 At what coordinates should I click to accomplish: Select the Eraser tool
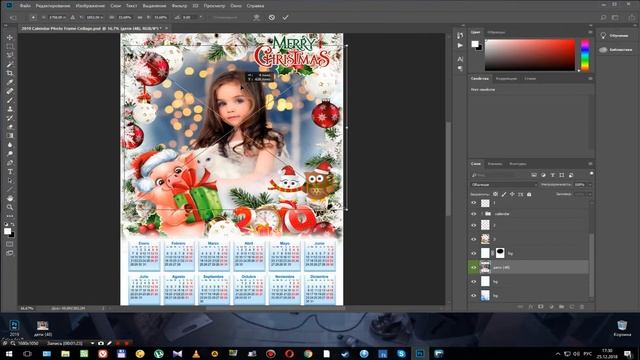10,127
